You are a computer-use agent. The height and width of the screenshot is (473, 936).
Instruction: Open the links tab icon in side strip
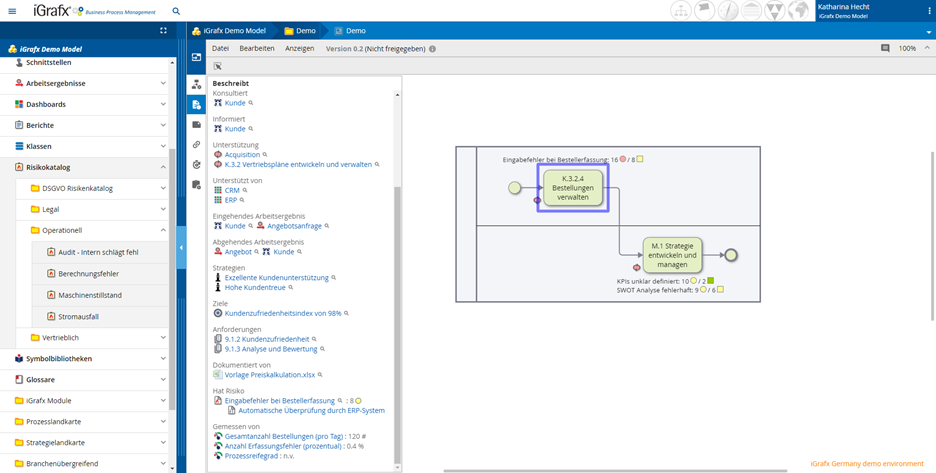click(x=196, y=145)
